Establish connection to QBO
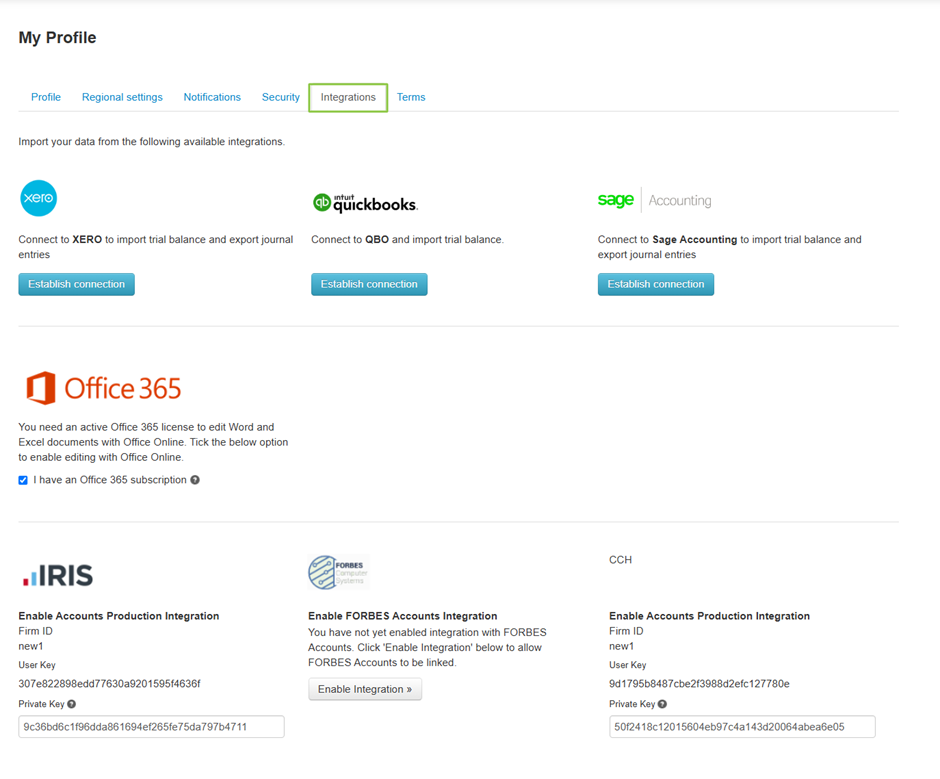The height and width of the screenshot is (779, 940). click(369, 284)
